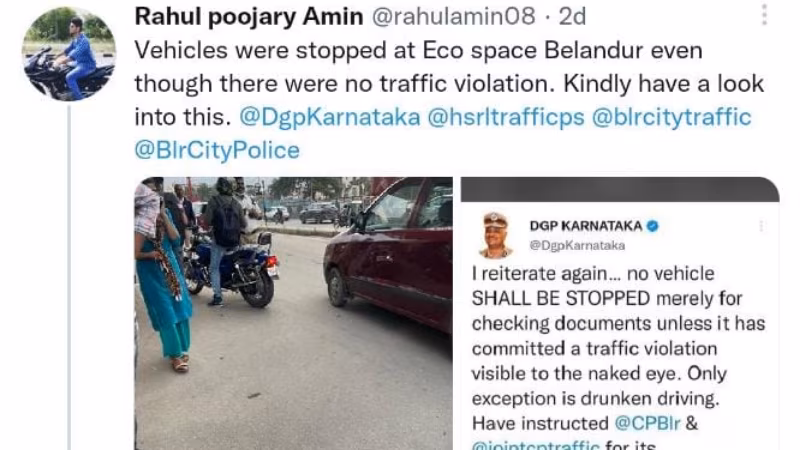Open the @DgpKarnataka handle in quoted tweet
800x450 pixels.
pyautogui.click(x=577, y=245)
